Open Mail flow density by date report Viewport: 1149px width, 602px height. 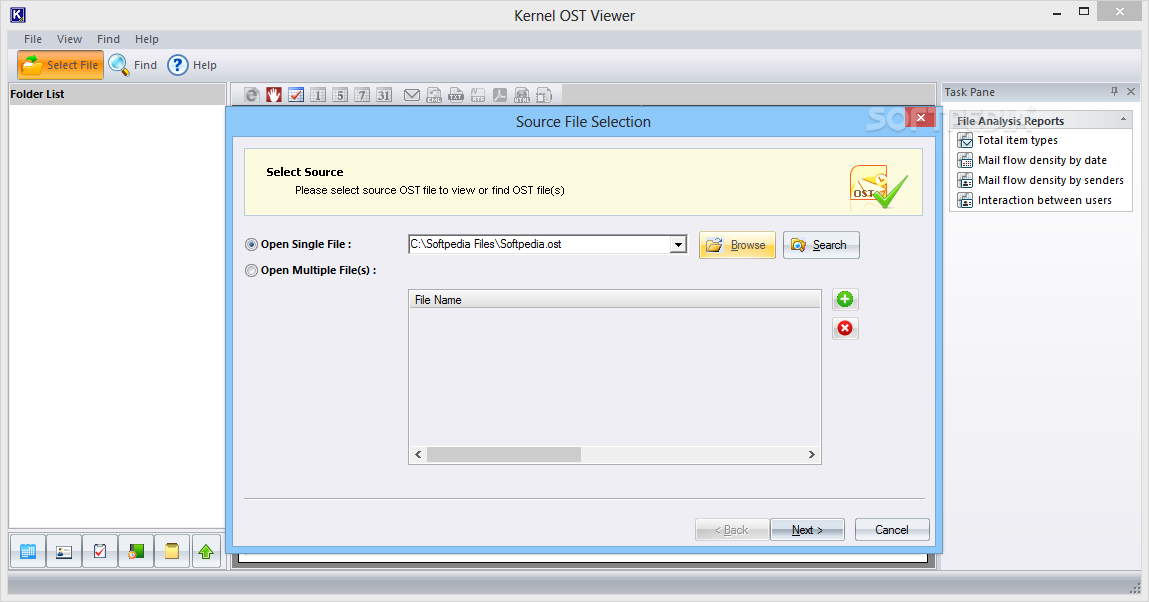[1042, 160]
